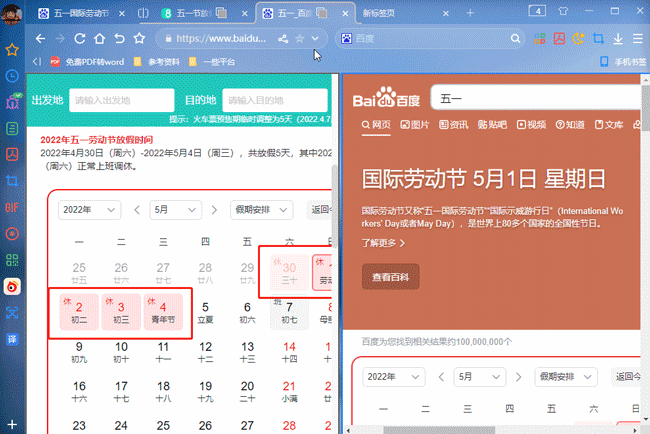Click the share icon in address bar
Screen dimensions: 650x434
point(283,39)
